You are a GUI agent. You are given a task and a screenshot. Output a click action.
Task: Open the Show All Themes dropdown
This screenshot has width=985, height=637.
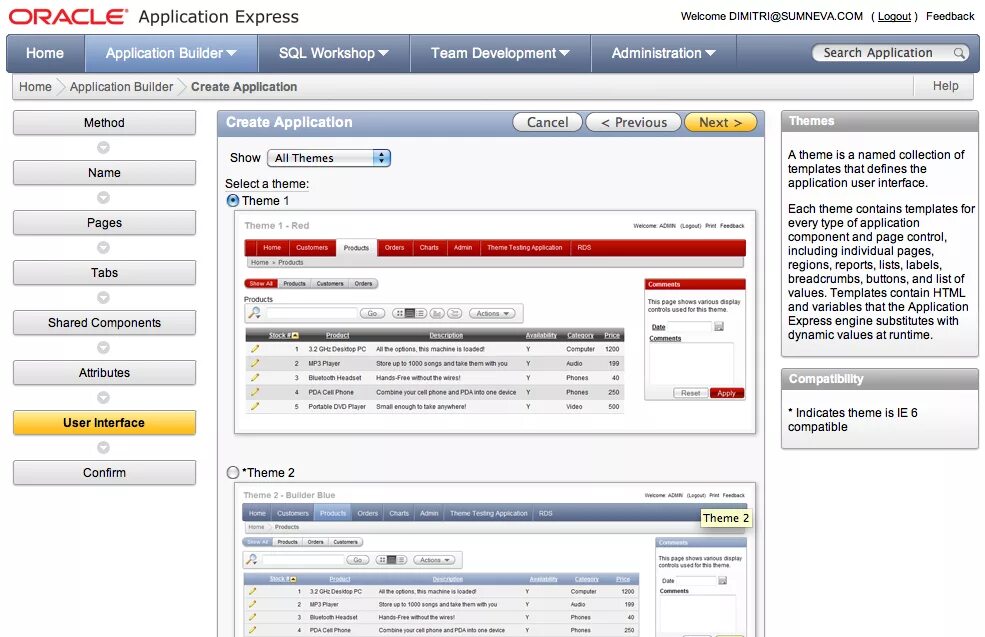pos(329,158)
